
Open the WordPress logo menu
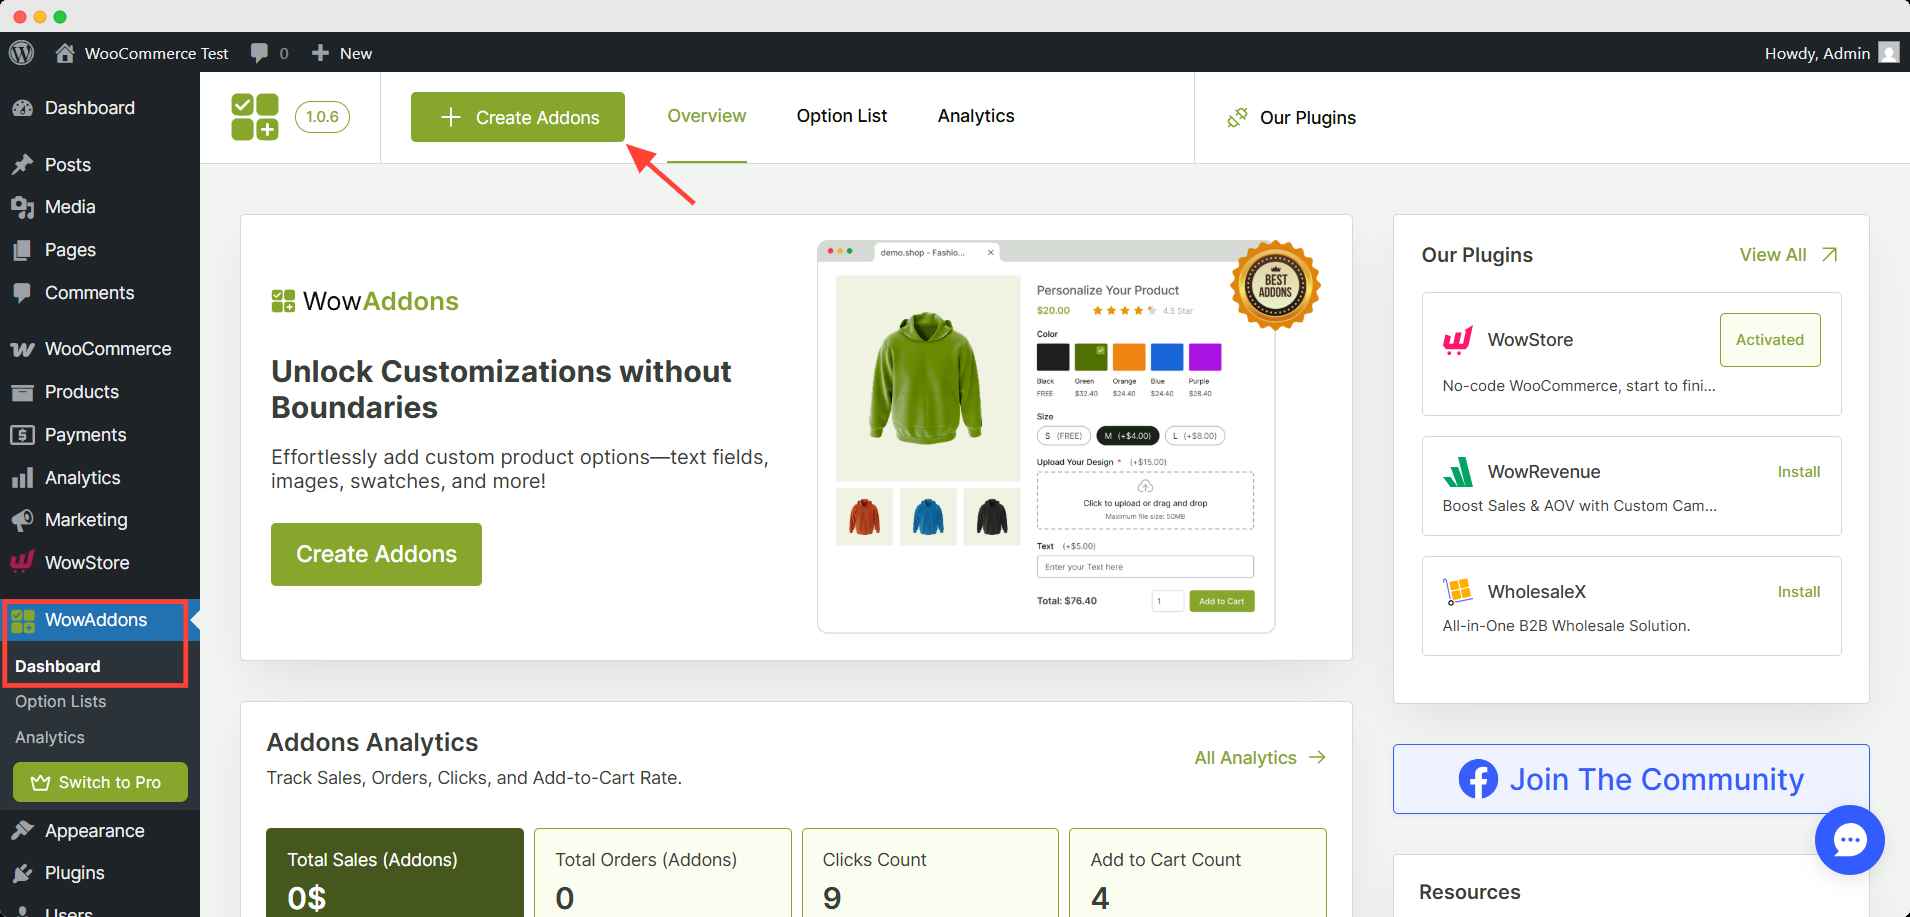click(x=22, y=53)
